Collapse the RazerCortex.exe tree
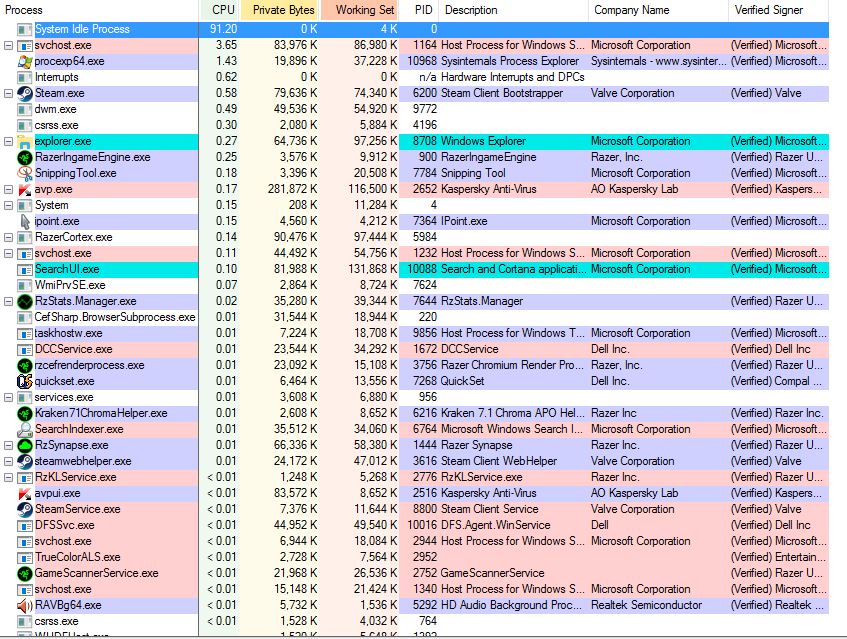The height and width of the screenshot is (639, 847). 8,237
